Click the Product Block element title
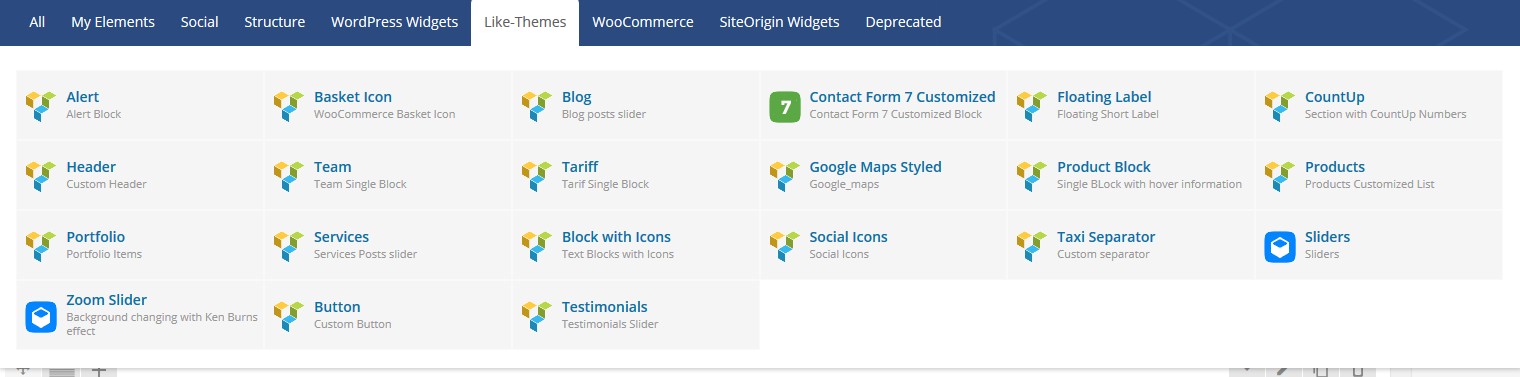 1104,167
